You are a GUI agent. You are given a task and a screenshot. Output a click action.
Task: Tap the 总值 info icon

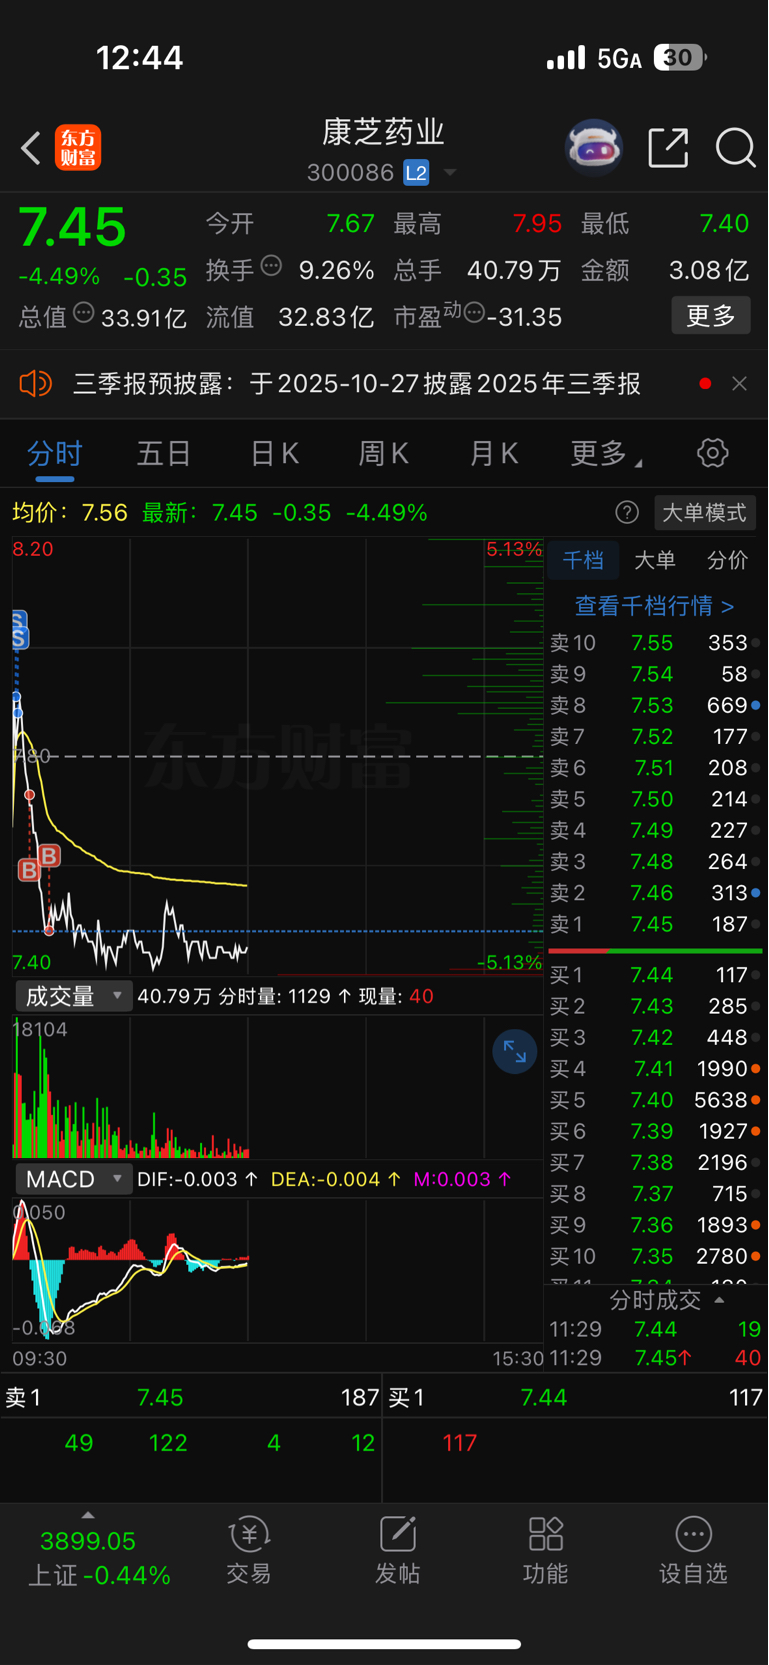click(x=84, y=313)
